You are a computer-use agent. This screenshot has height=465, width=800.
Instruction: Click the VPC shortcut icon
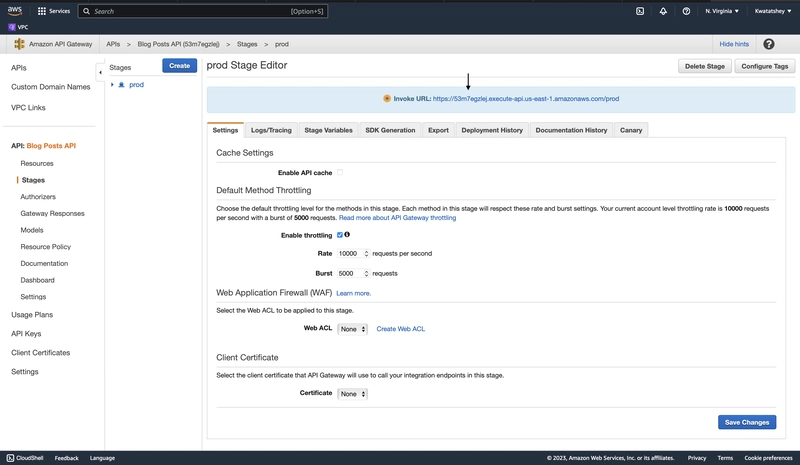pos(12,27)
